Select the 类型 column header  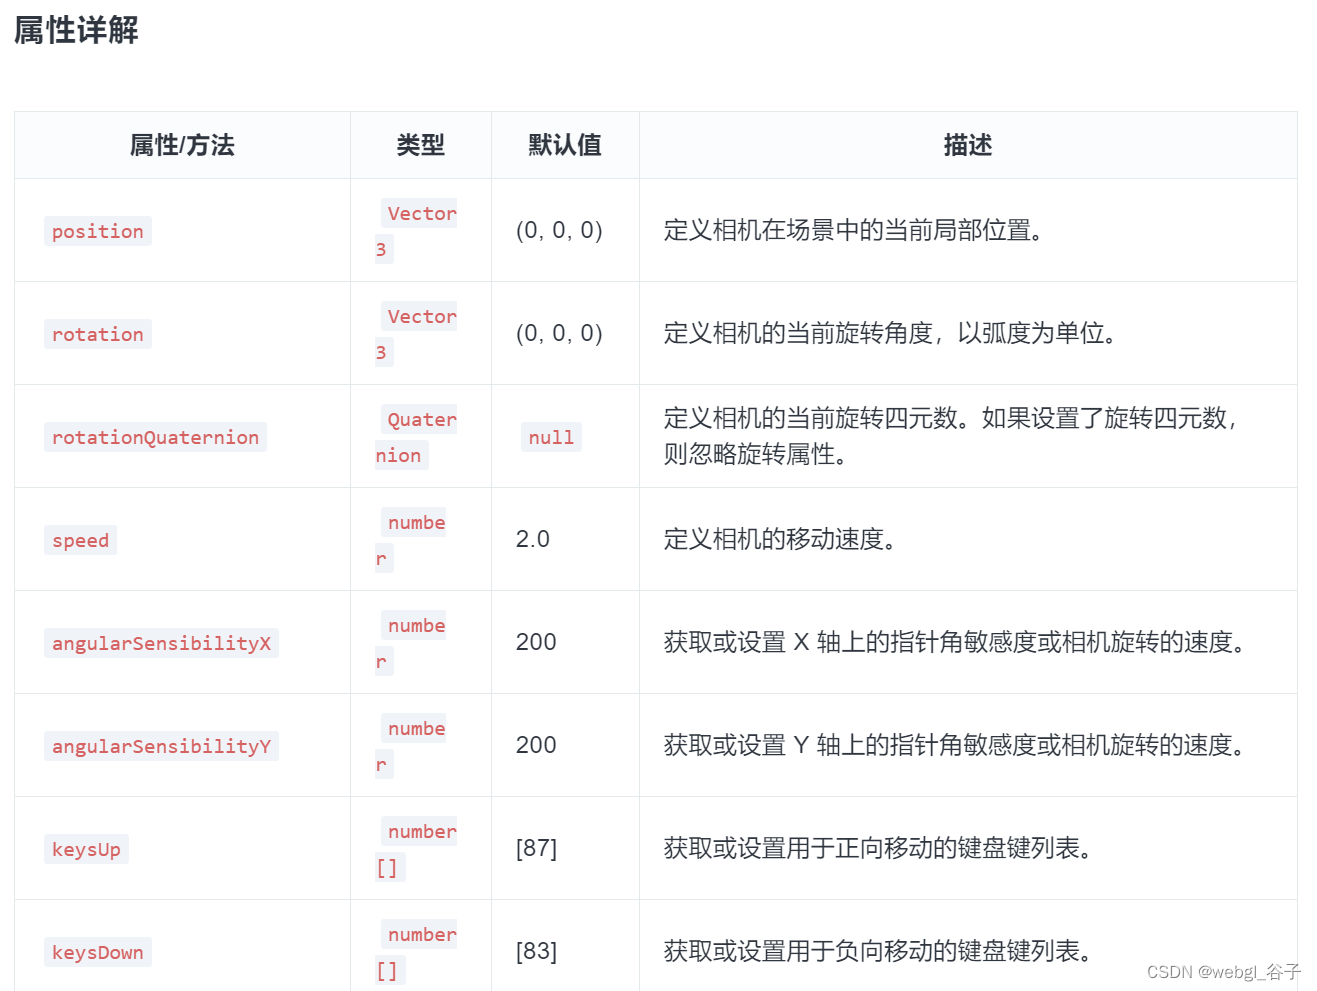(421, 145)
